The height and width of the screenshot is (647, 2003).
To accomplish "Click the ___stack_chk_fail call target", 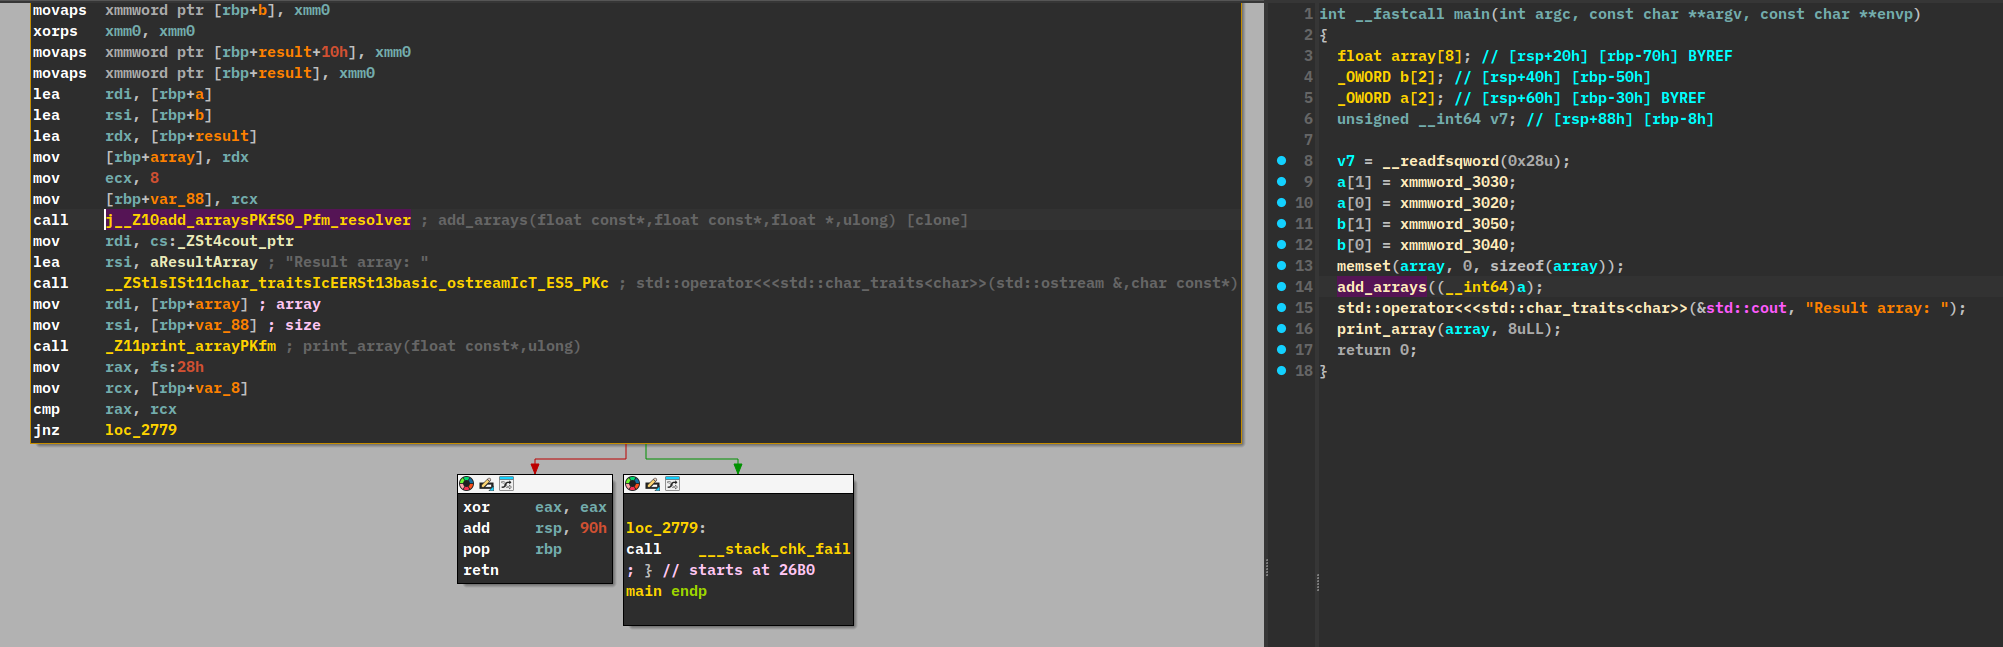I will tap(774, 549).
